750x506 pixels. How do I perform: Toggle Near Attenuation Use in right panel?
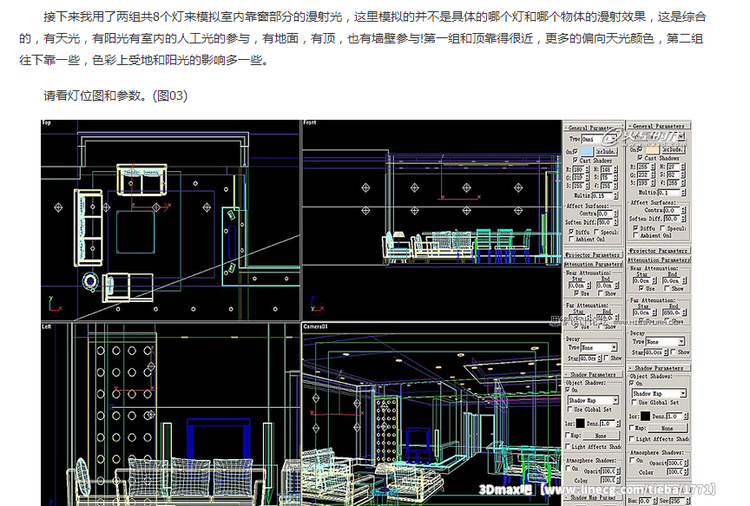pyautogui.click(x=641, y=288)
